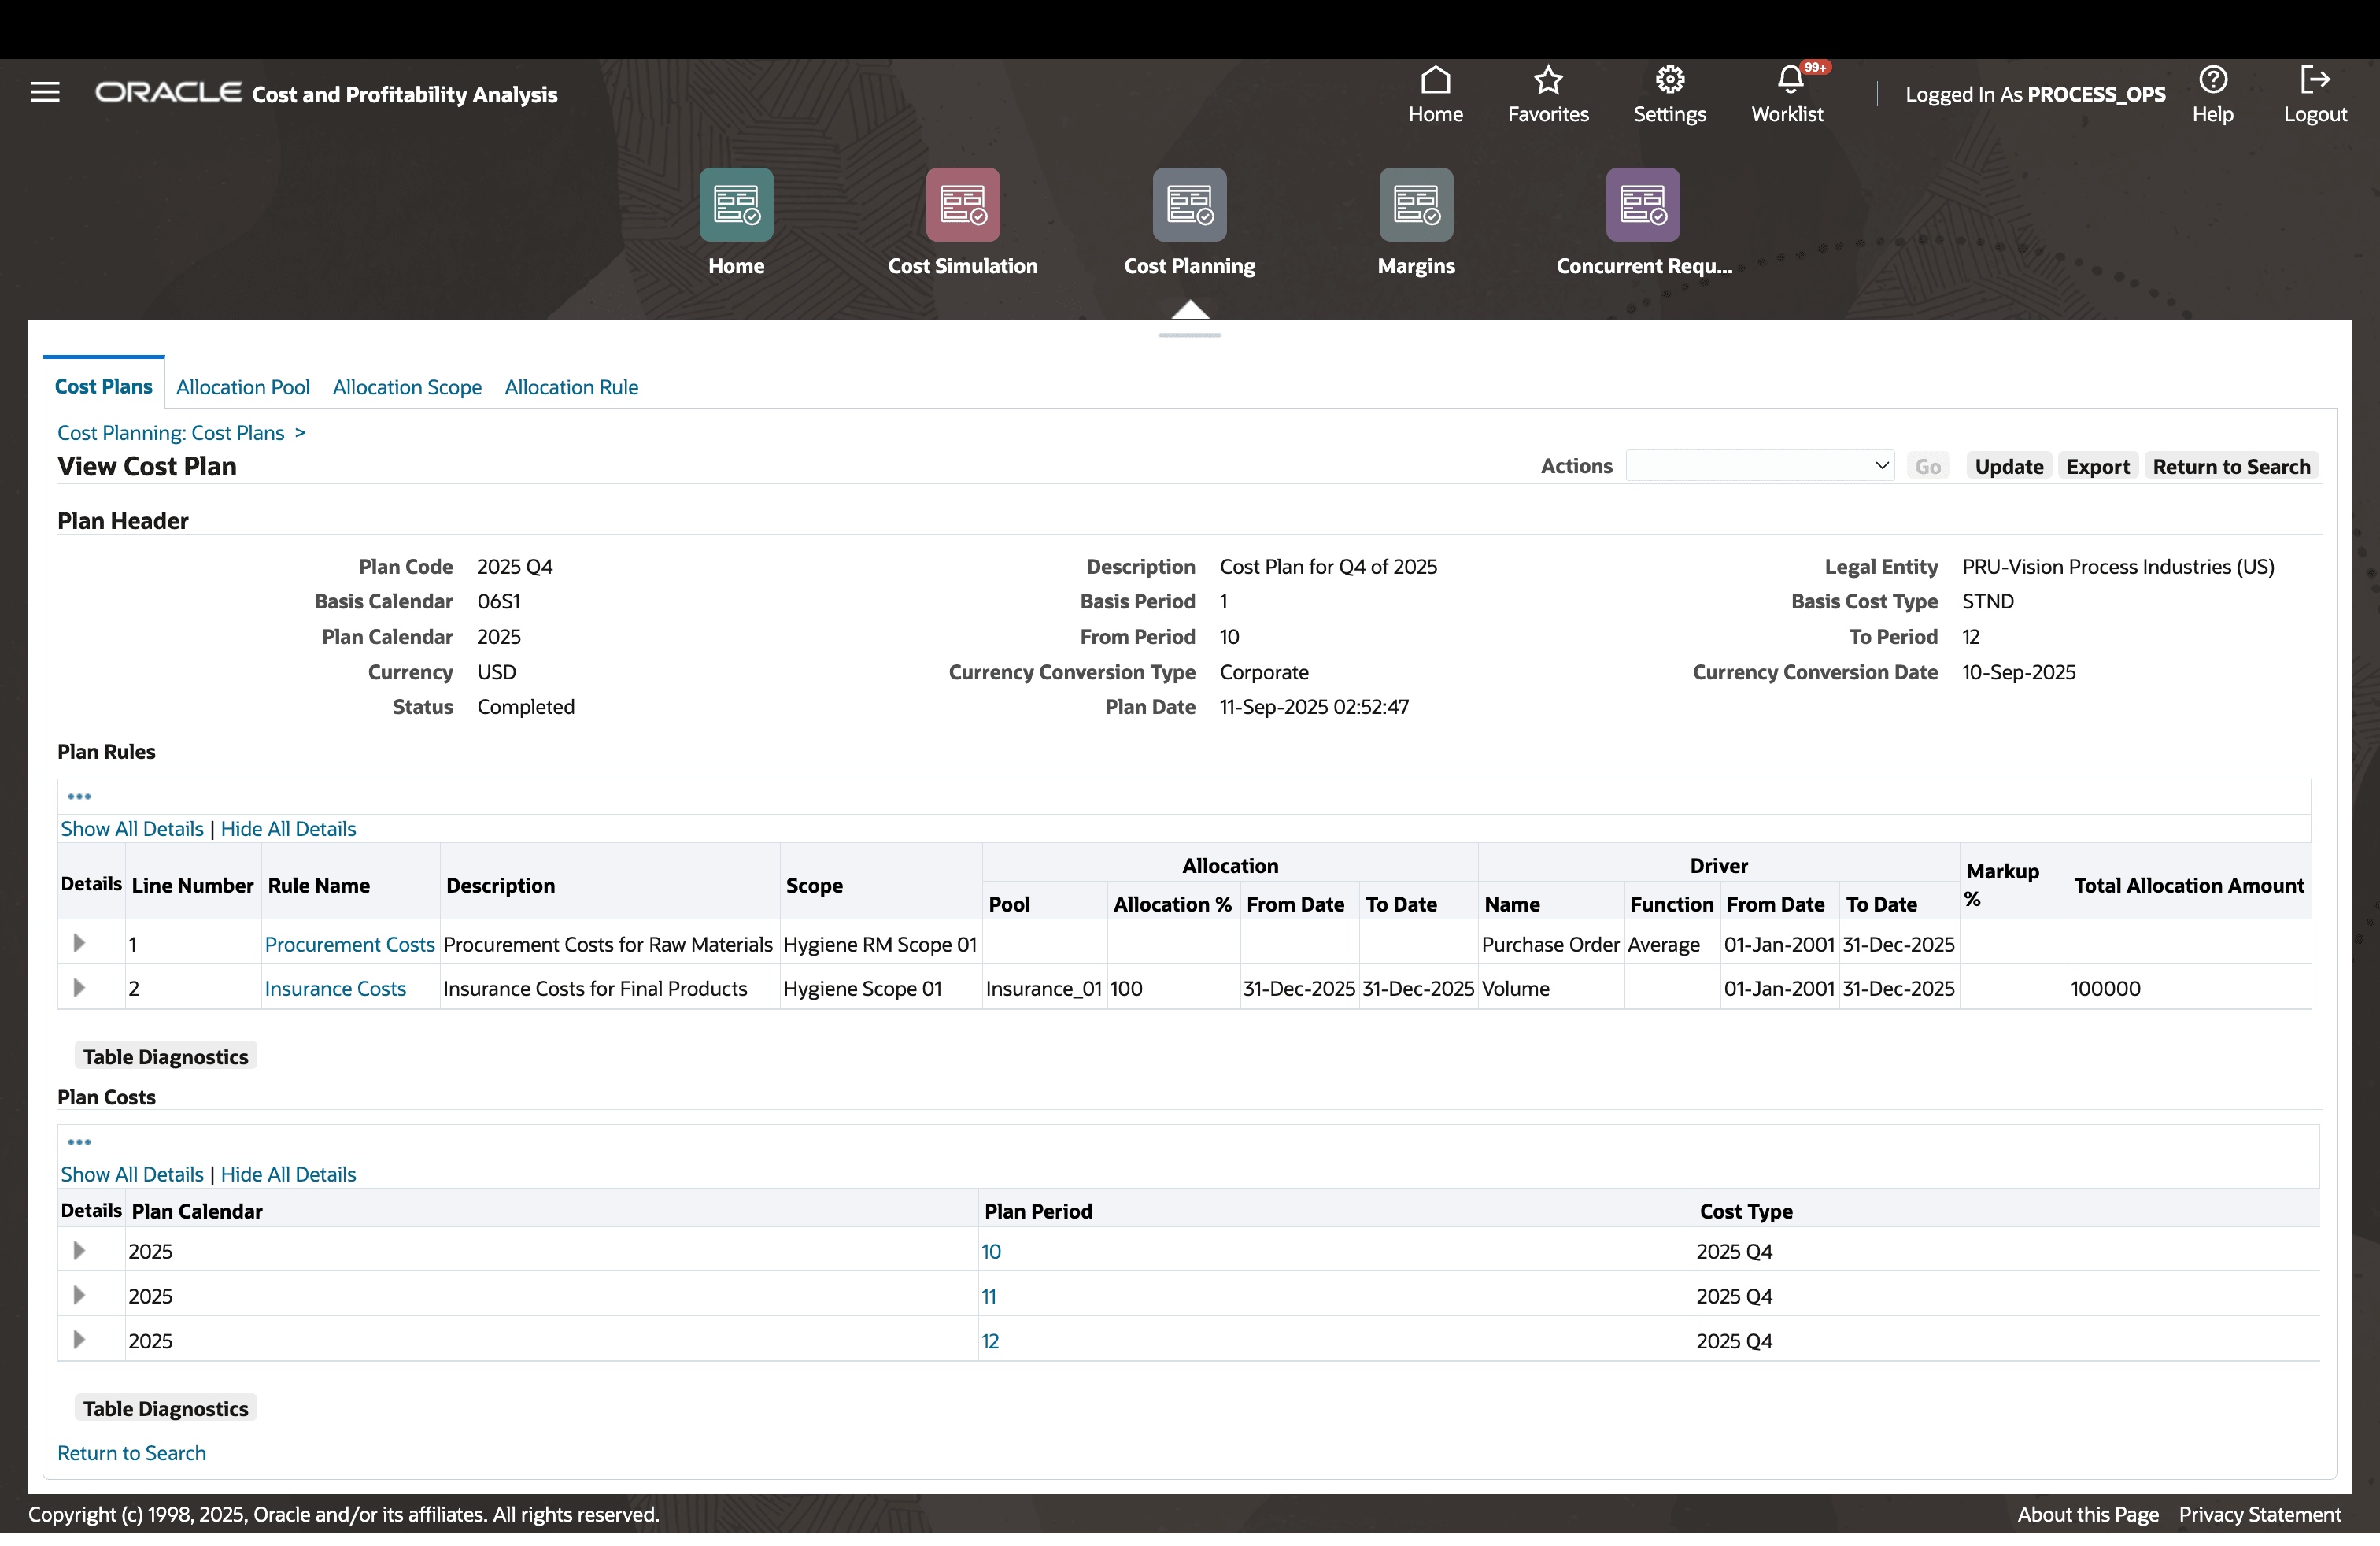The width and height of the screenshot is (2380, 1546).
Task: Open Worklist bell notifications
Action: [1789, 80]
